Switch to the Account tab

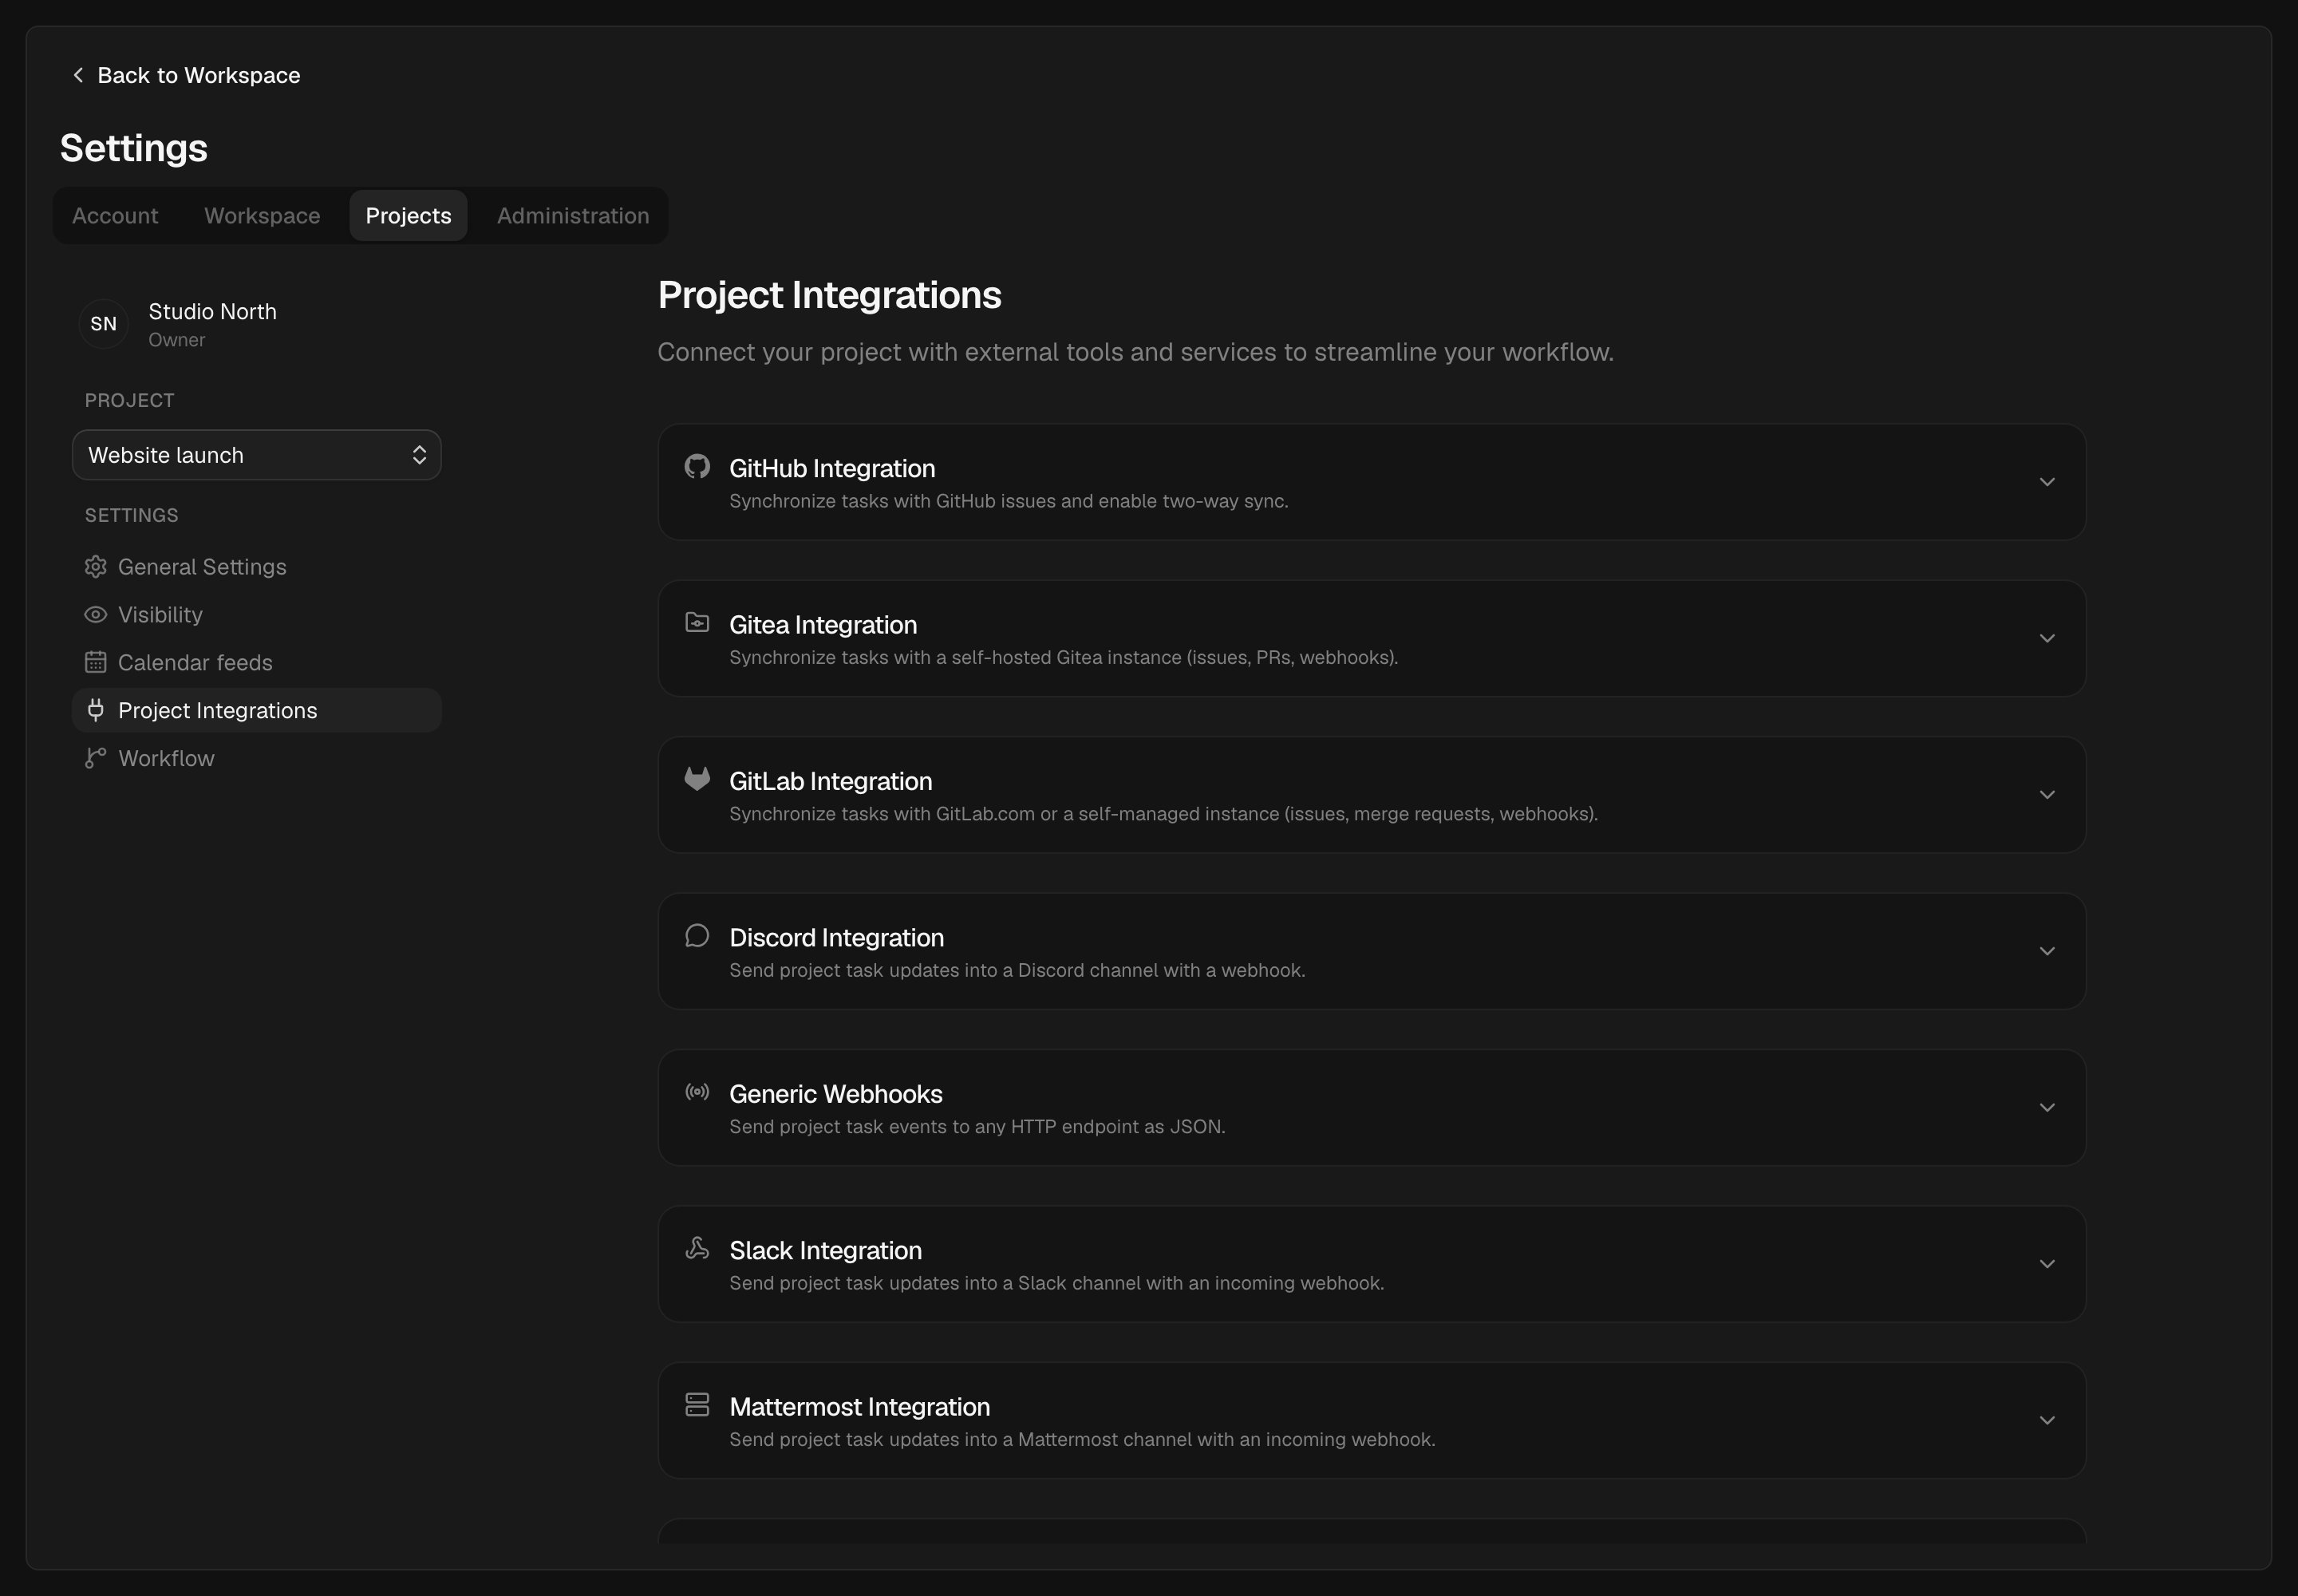coord(115,216)
